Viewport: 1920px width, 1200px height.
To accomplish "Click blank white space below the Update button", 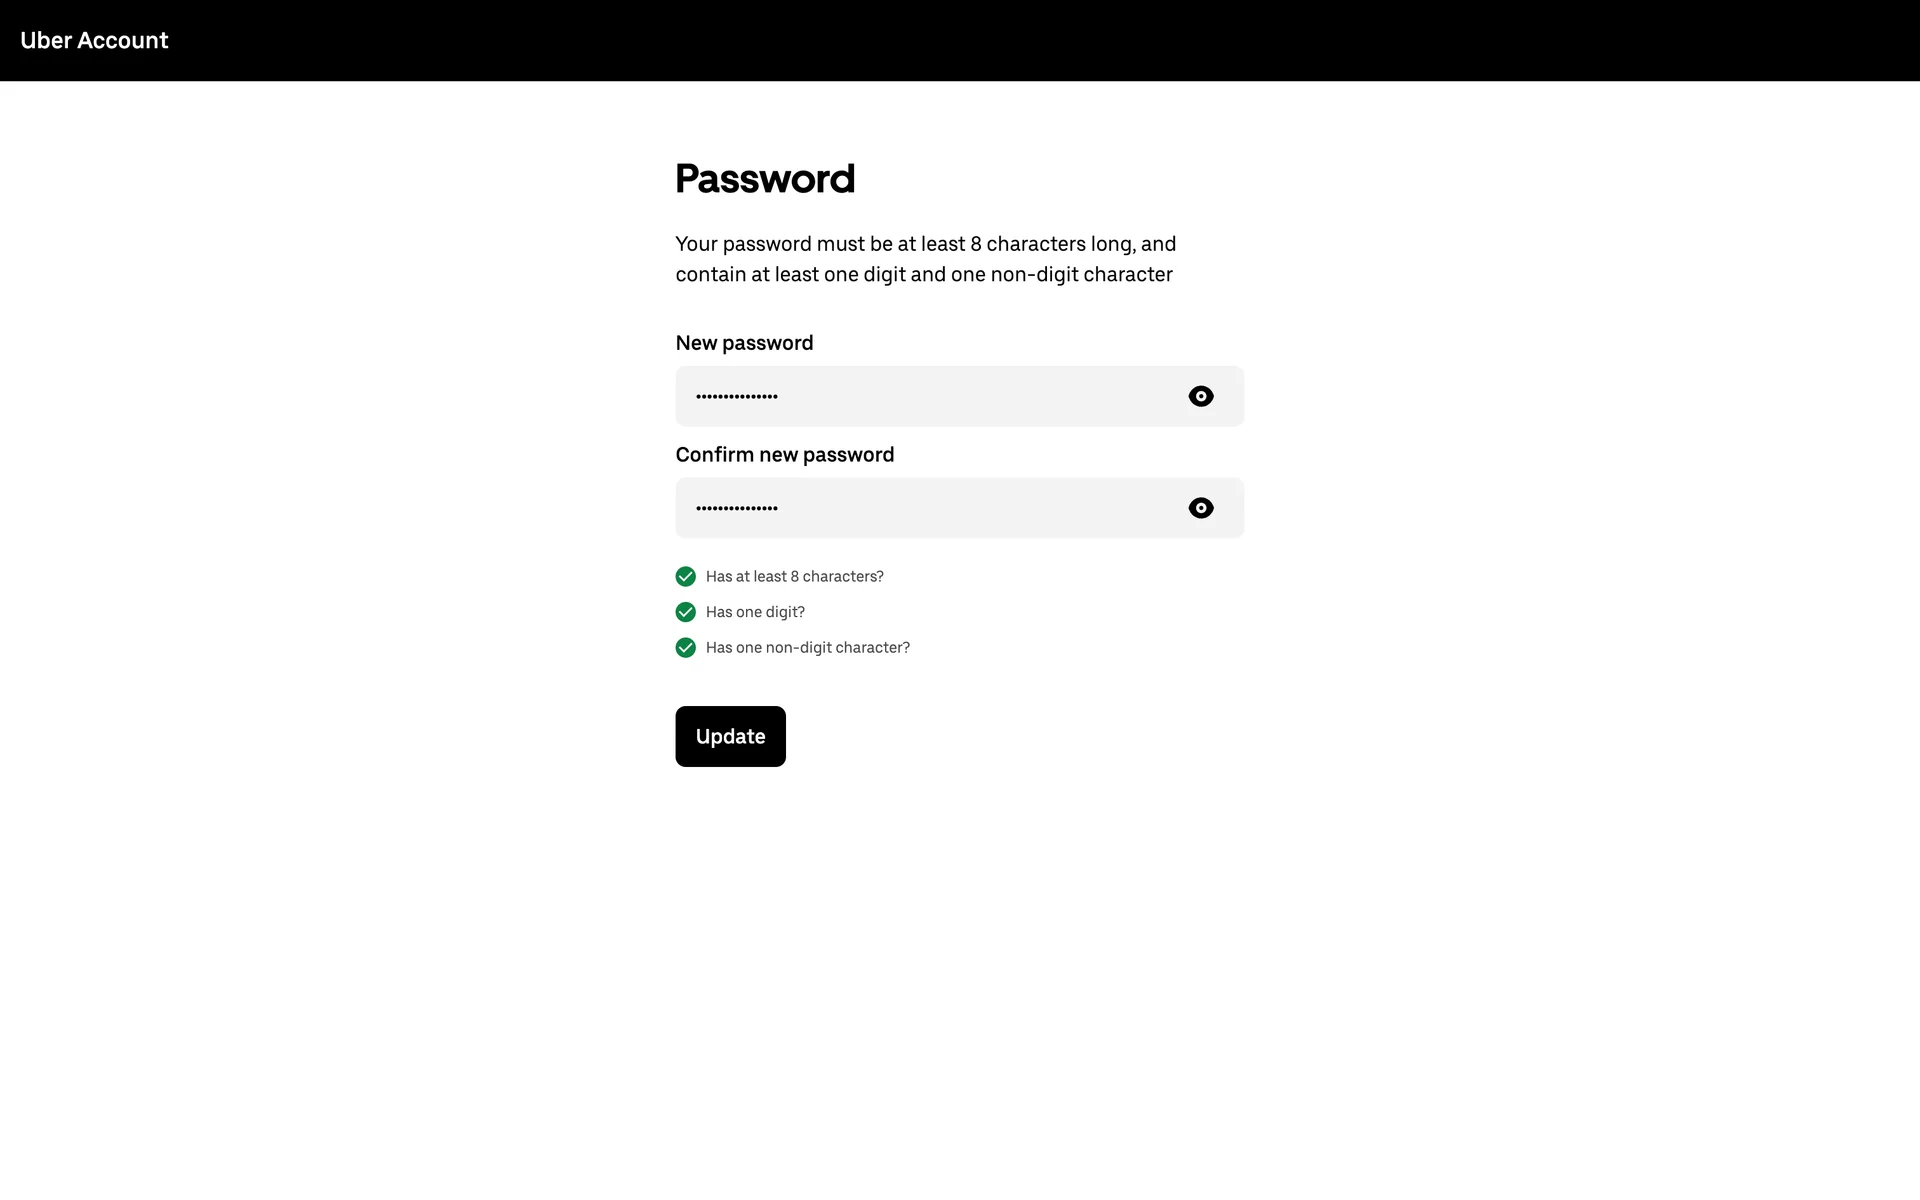I will 960,950.
